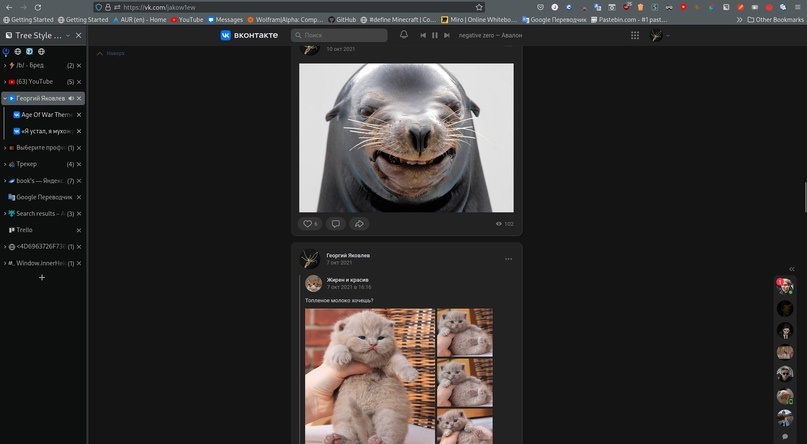Open the translator extension icon in toolbar
The image size is (807, 444).
[598, 7]
